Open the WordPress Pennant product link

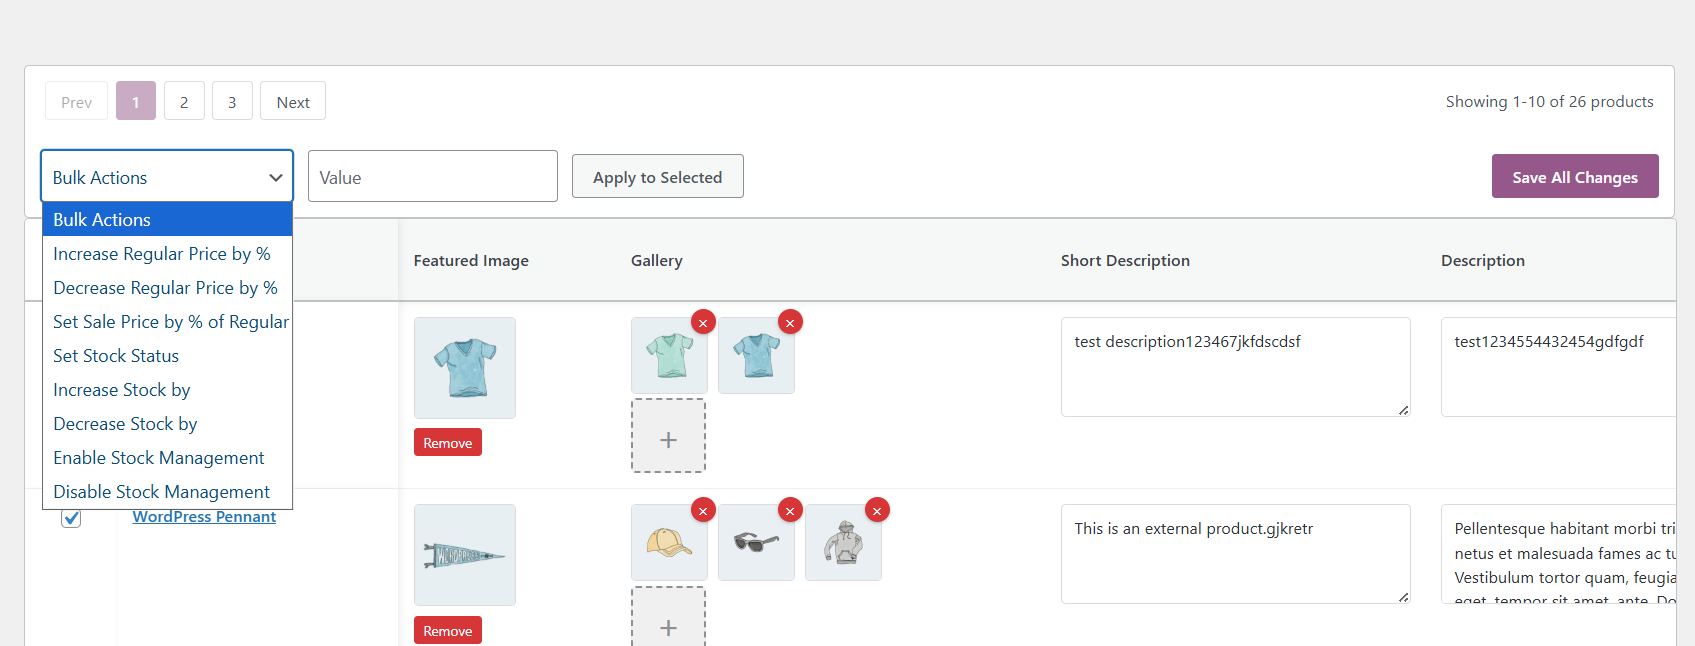(204, 517)
